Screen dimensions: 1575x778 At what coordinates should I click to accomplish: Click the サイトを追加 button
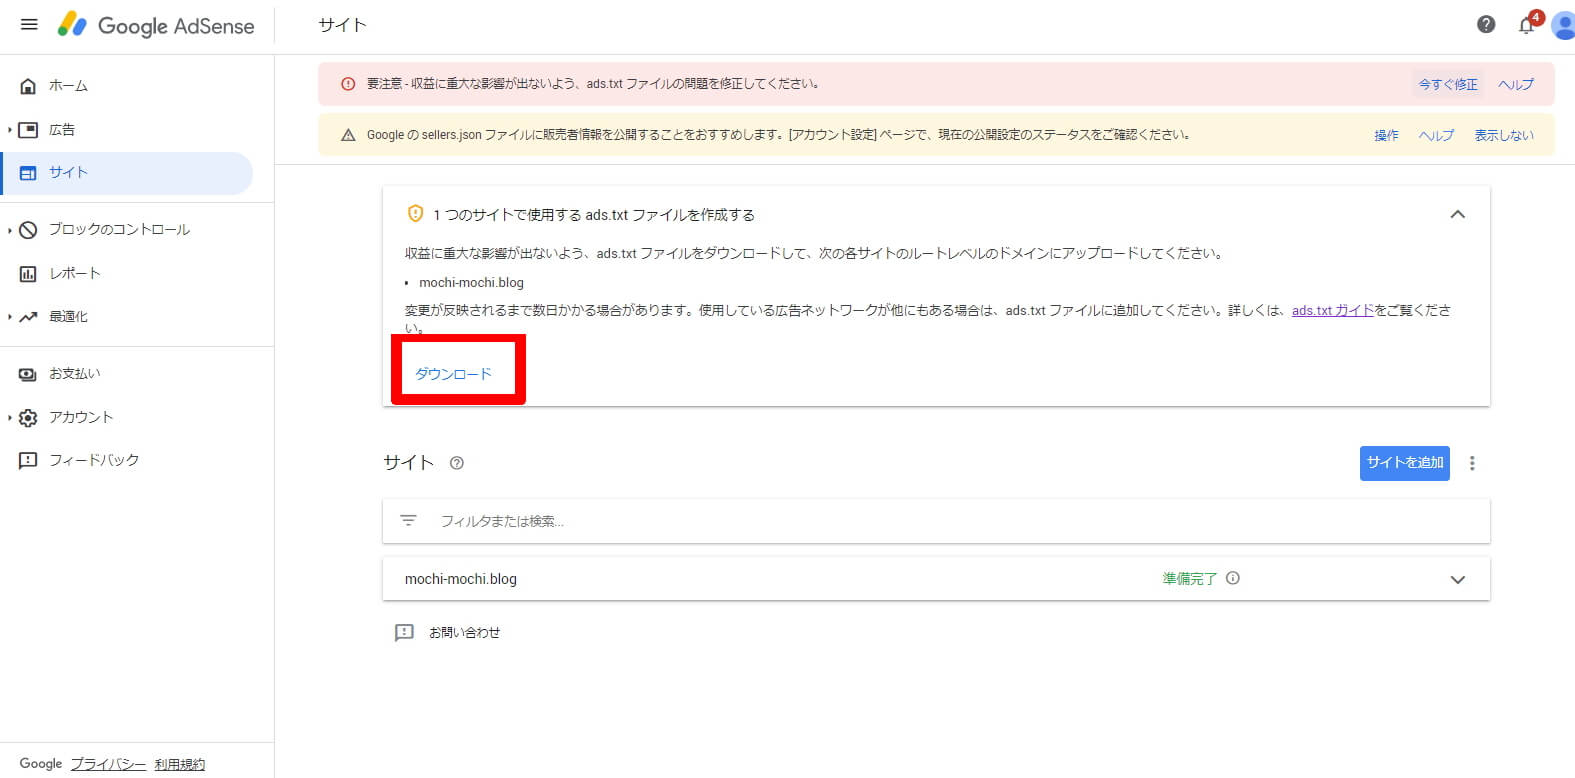(x=1405, y=463)
